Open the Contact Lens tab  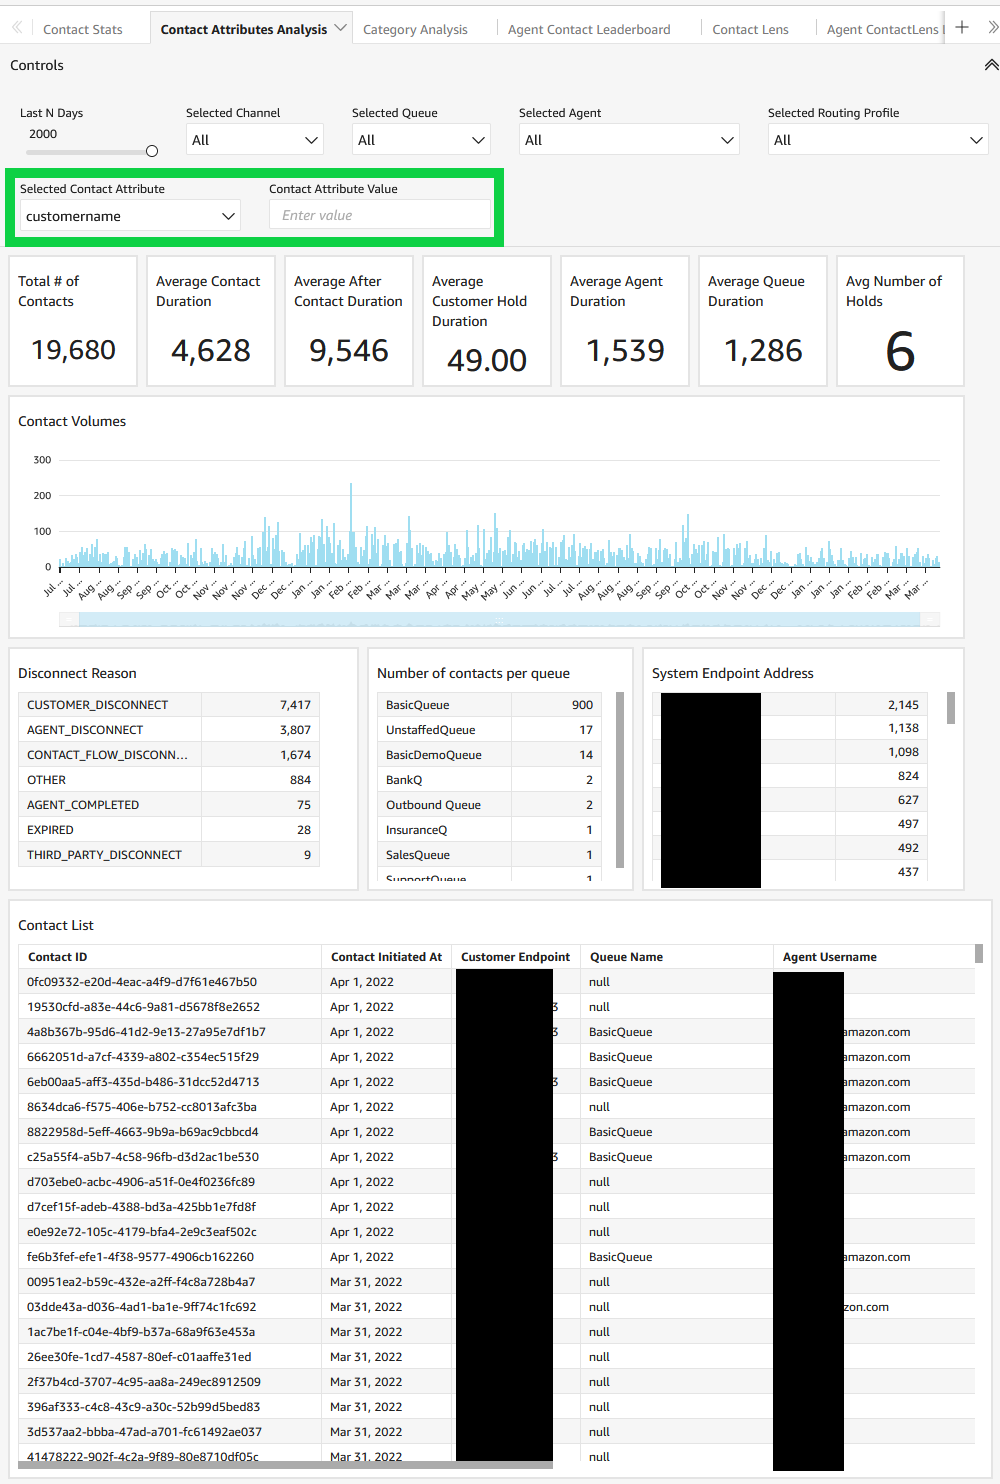pos(750,28)
